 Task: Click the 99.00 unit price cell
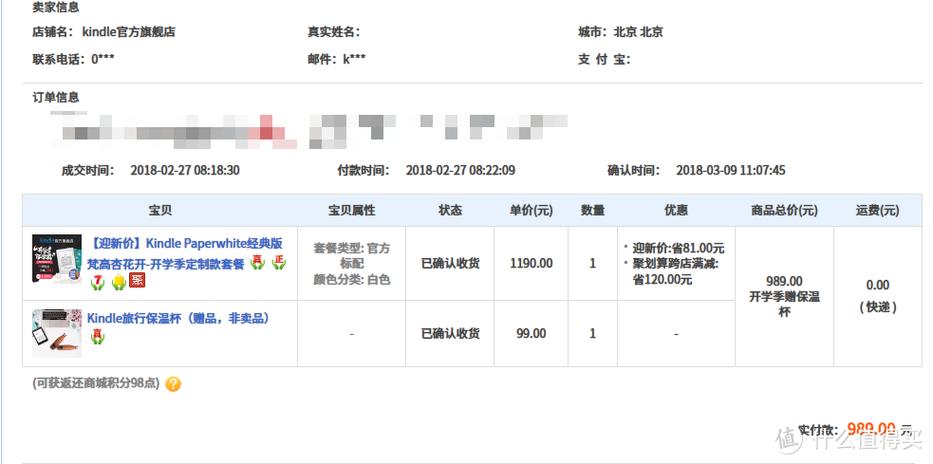point(531,333)
